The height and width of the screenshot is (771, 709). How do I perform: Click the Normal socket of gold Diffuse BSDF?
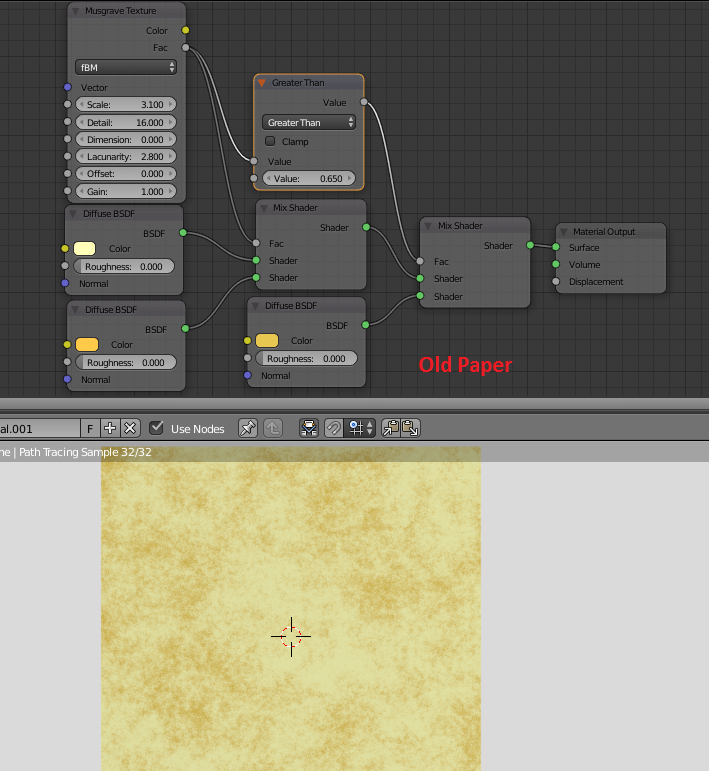coord(248,375)
